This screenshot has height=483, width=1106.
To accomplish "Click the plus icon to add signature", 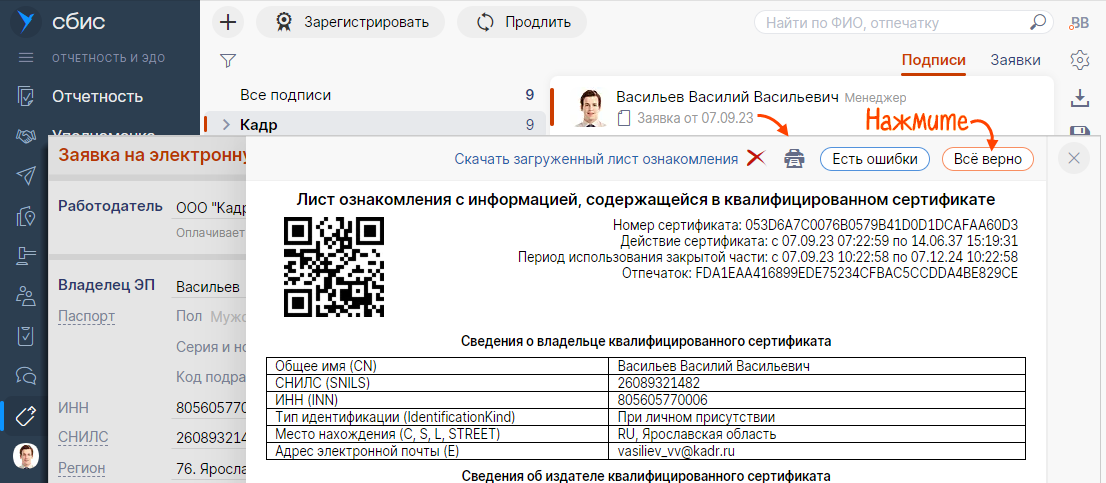I will pyautogui.click(x=229, y=22).
